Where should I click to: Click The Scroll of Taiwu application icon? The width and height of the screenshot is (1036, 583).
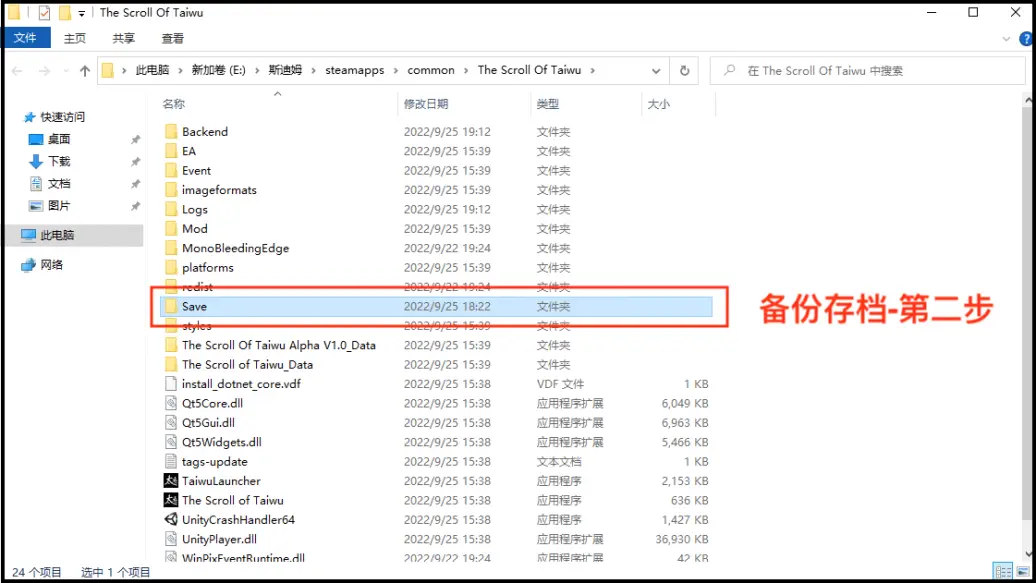coord(171,500)
